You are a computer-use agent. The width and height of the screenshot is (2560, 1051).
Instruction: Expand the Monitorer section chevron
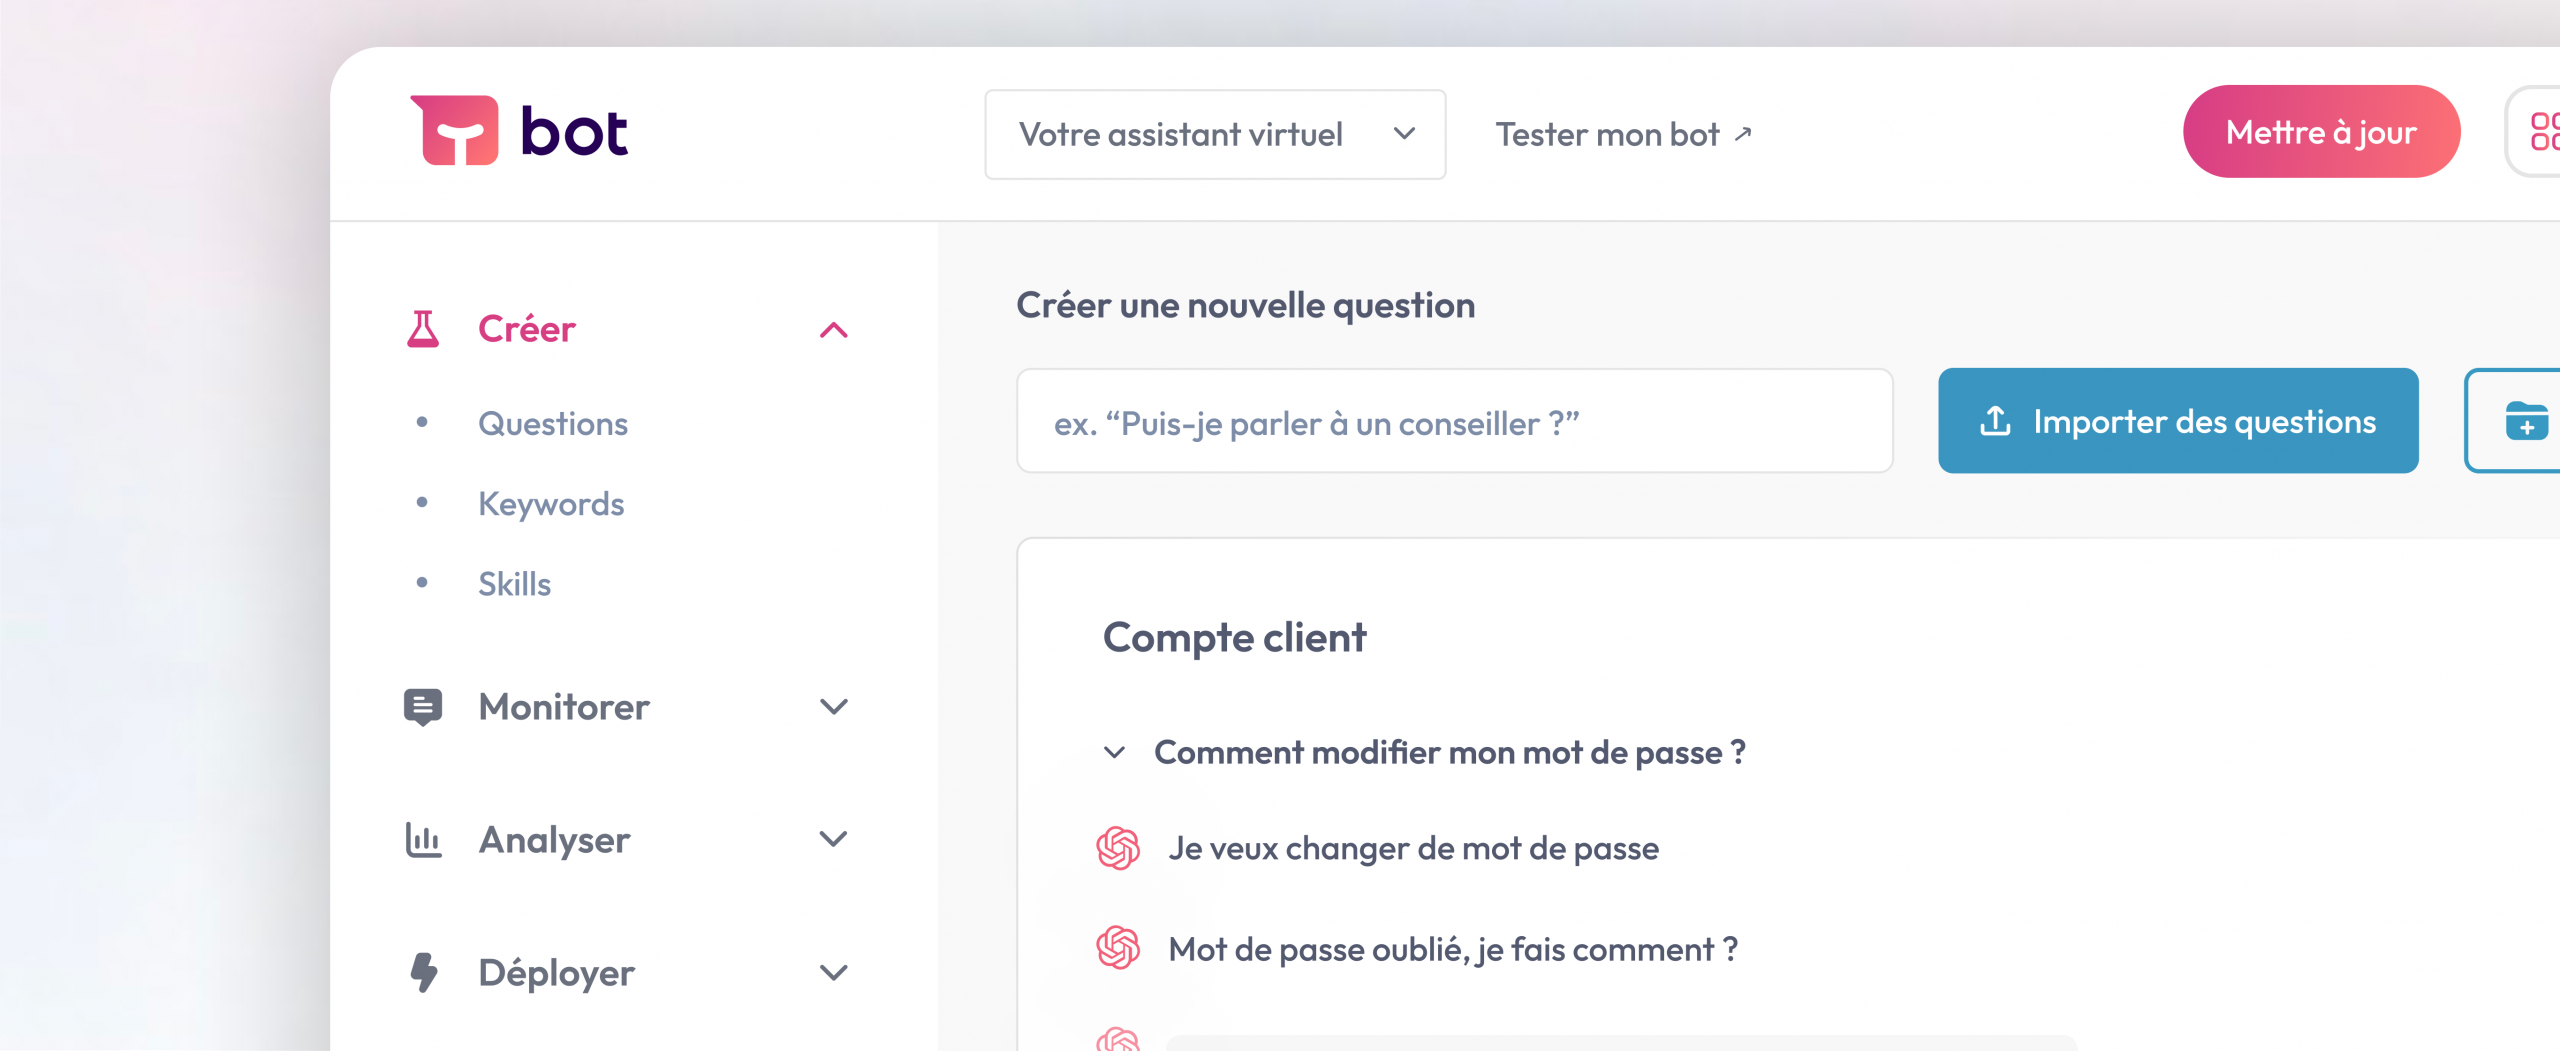pyautogui.click(x=834, y=707)
